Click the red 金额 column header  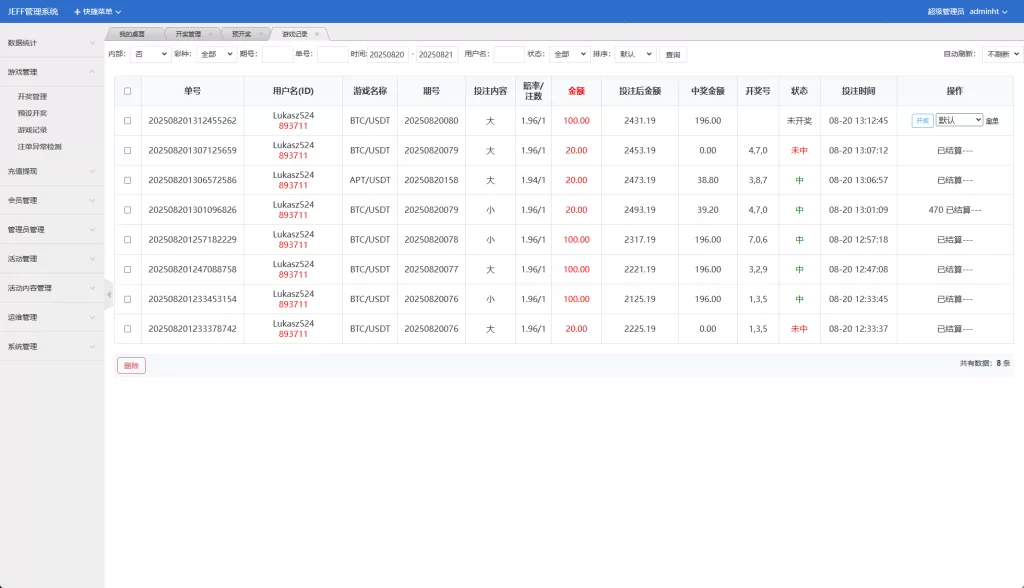click(576, 91)
